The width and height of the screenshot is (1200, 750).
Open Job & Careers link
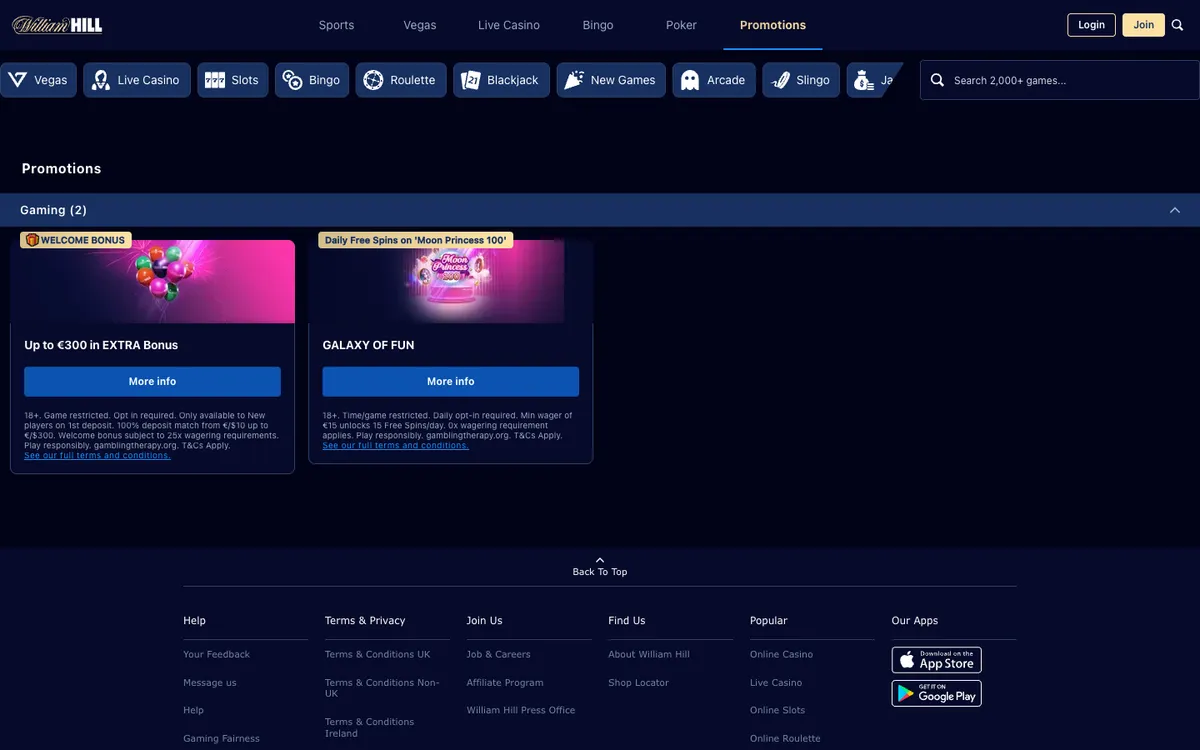click(498, 654)
